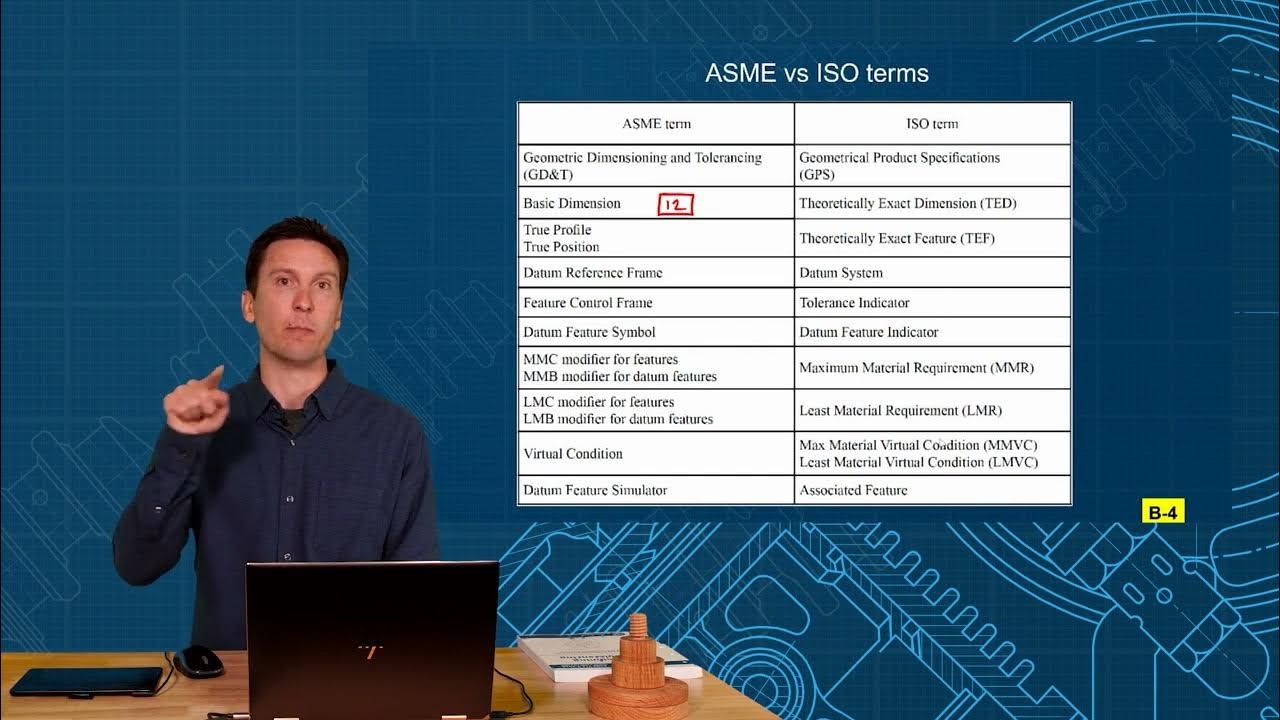Click 'Least Material Virtual Condition (LMVC)' text
Viewport: 1280px width, 720px height.
coord(918,462)
